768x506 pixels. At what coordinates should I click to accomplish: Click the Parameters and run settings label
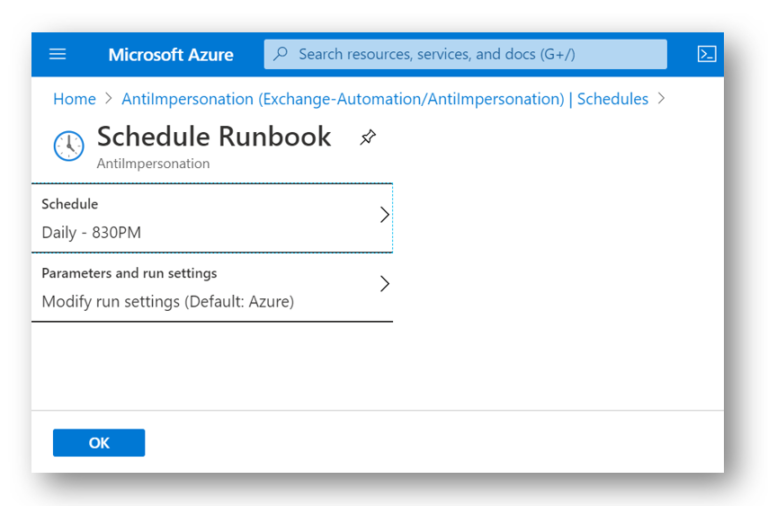pyautogui.click(x=129, y=273)
